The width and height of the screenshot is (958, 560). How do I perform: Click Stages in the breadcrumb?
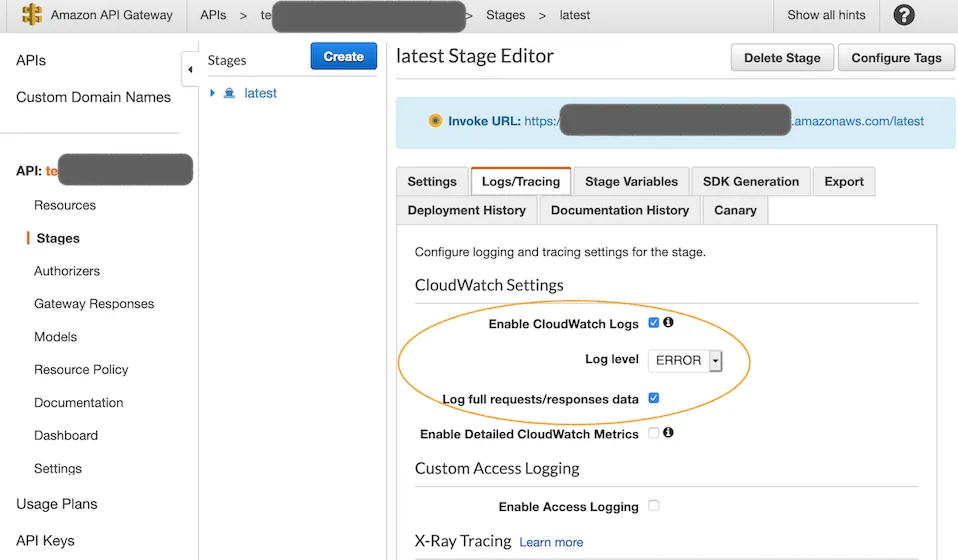505,15
